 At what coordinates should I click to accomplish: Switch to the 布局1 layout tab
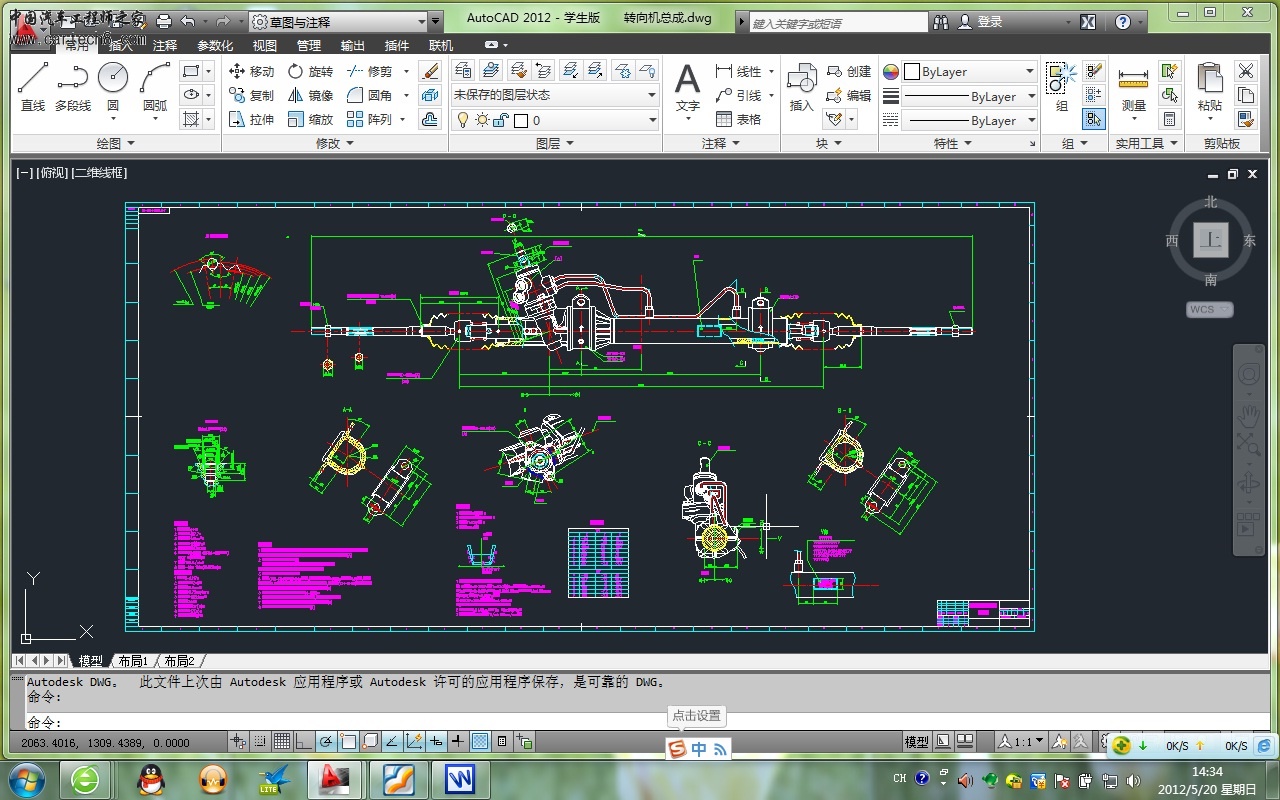point(133,661)
